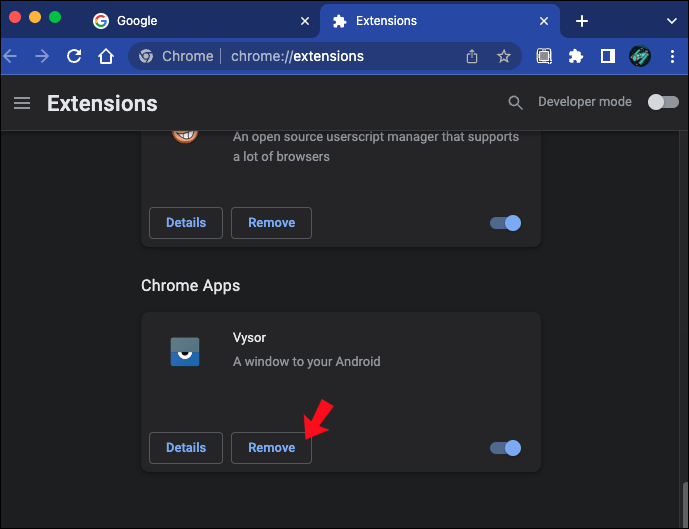The height and width of the screenshot is (529, 689).
Task: Open the extensions puzzle piece toolbar icon
Action: point(576,56)
